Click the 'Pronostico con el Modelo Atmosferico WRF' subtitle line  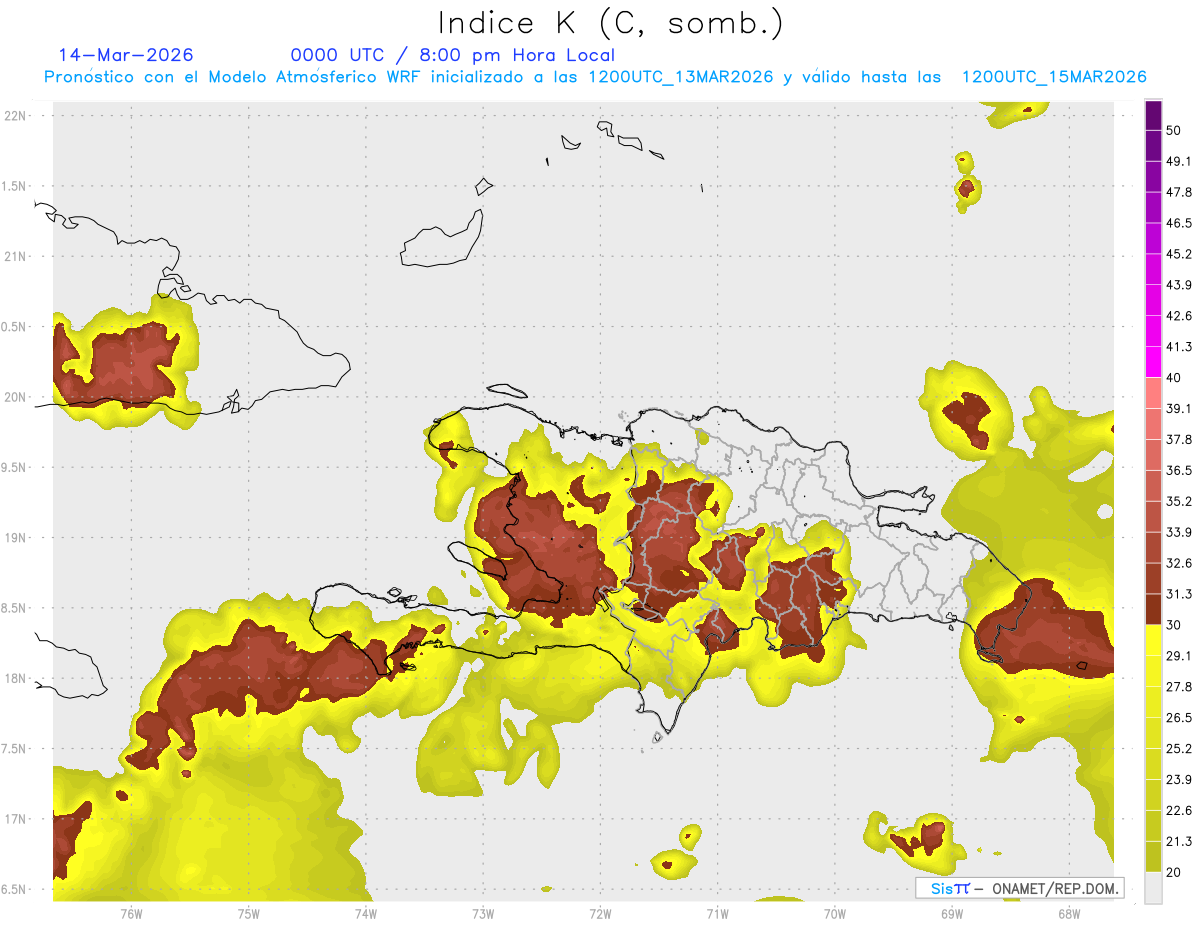[x=595, y=77]
